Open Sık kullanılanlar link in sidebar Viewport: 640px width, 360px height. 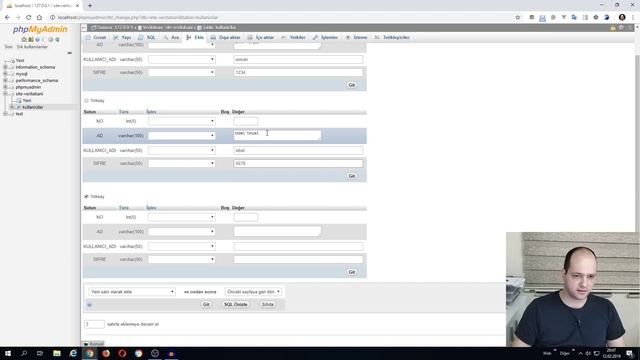[32, 47]
